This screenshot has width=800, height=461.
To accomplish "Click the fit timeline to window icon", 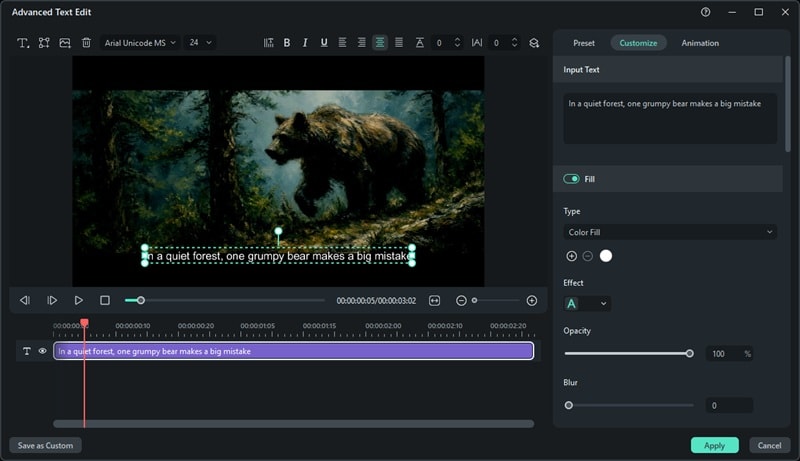I will [x=434, y=300].
